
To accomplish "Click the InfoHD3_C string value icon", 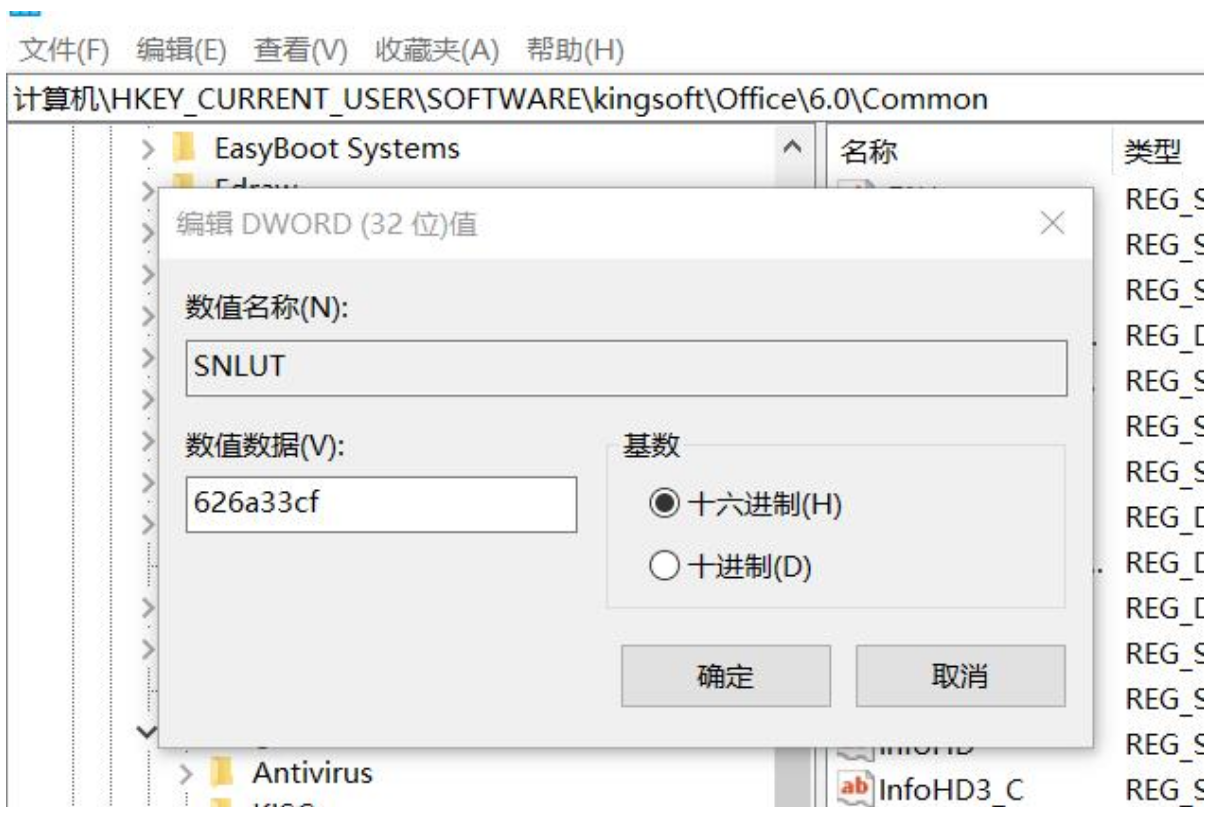I will click(x=853, y=789).
